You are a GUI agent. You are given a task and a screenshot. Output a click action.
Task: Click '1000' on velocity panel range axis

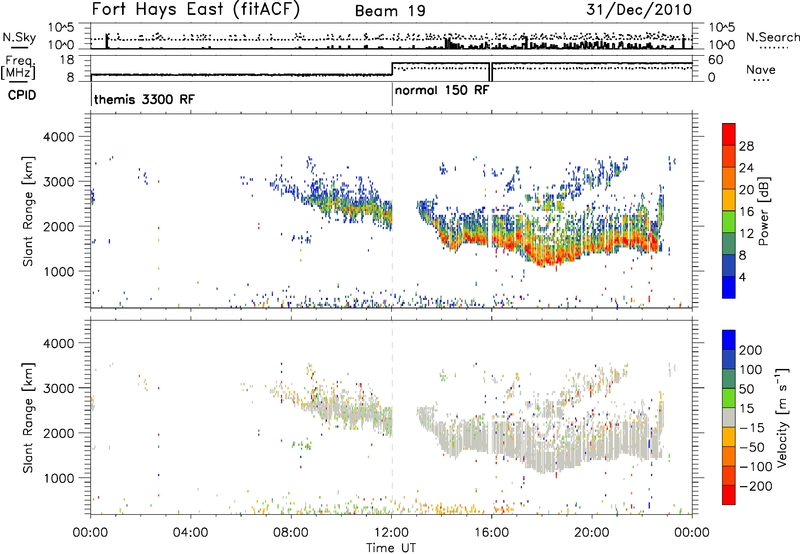(58, 478)
